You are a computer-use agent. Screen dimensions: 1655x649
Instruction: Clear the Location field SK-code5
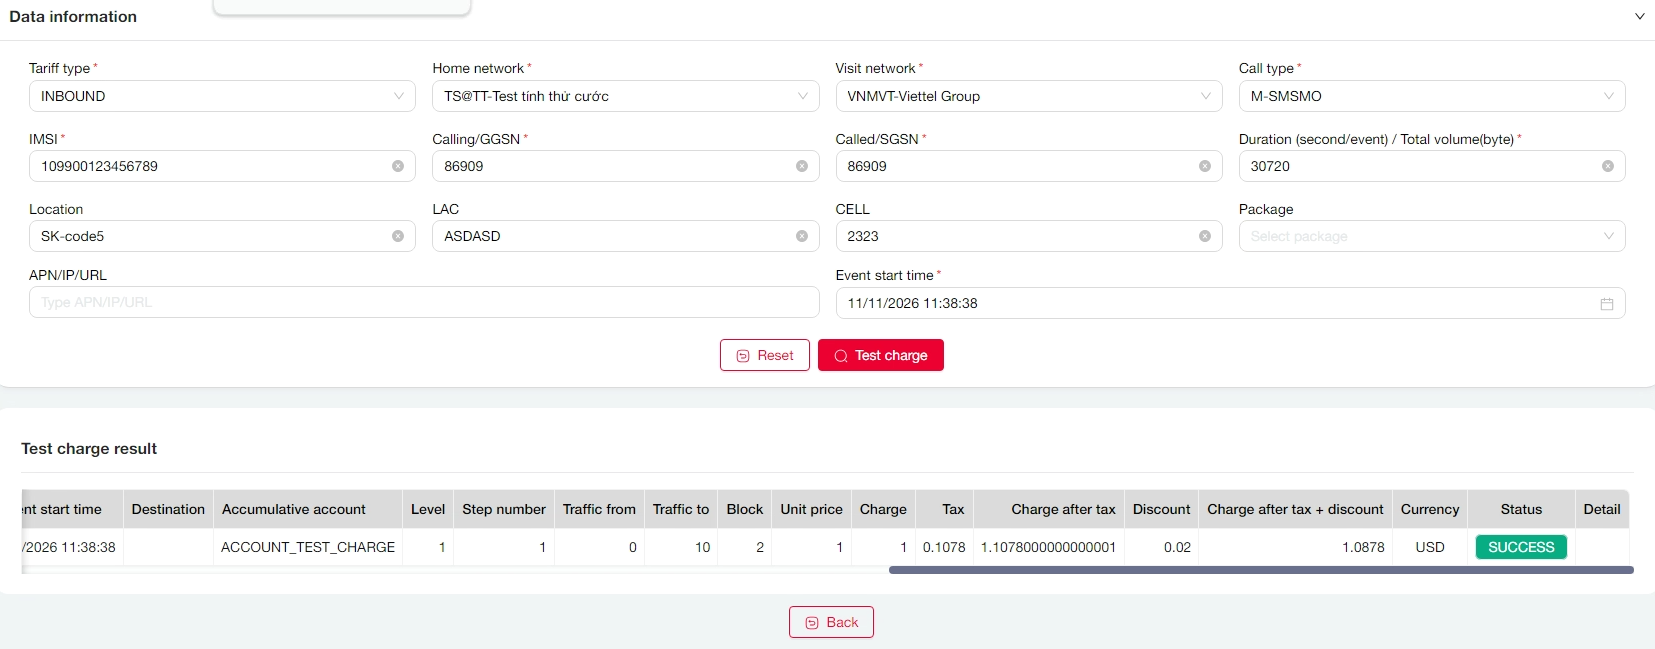tap(398, 236)
